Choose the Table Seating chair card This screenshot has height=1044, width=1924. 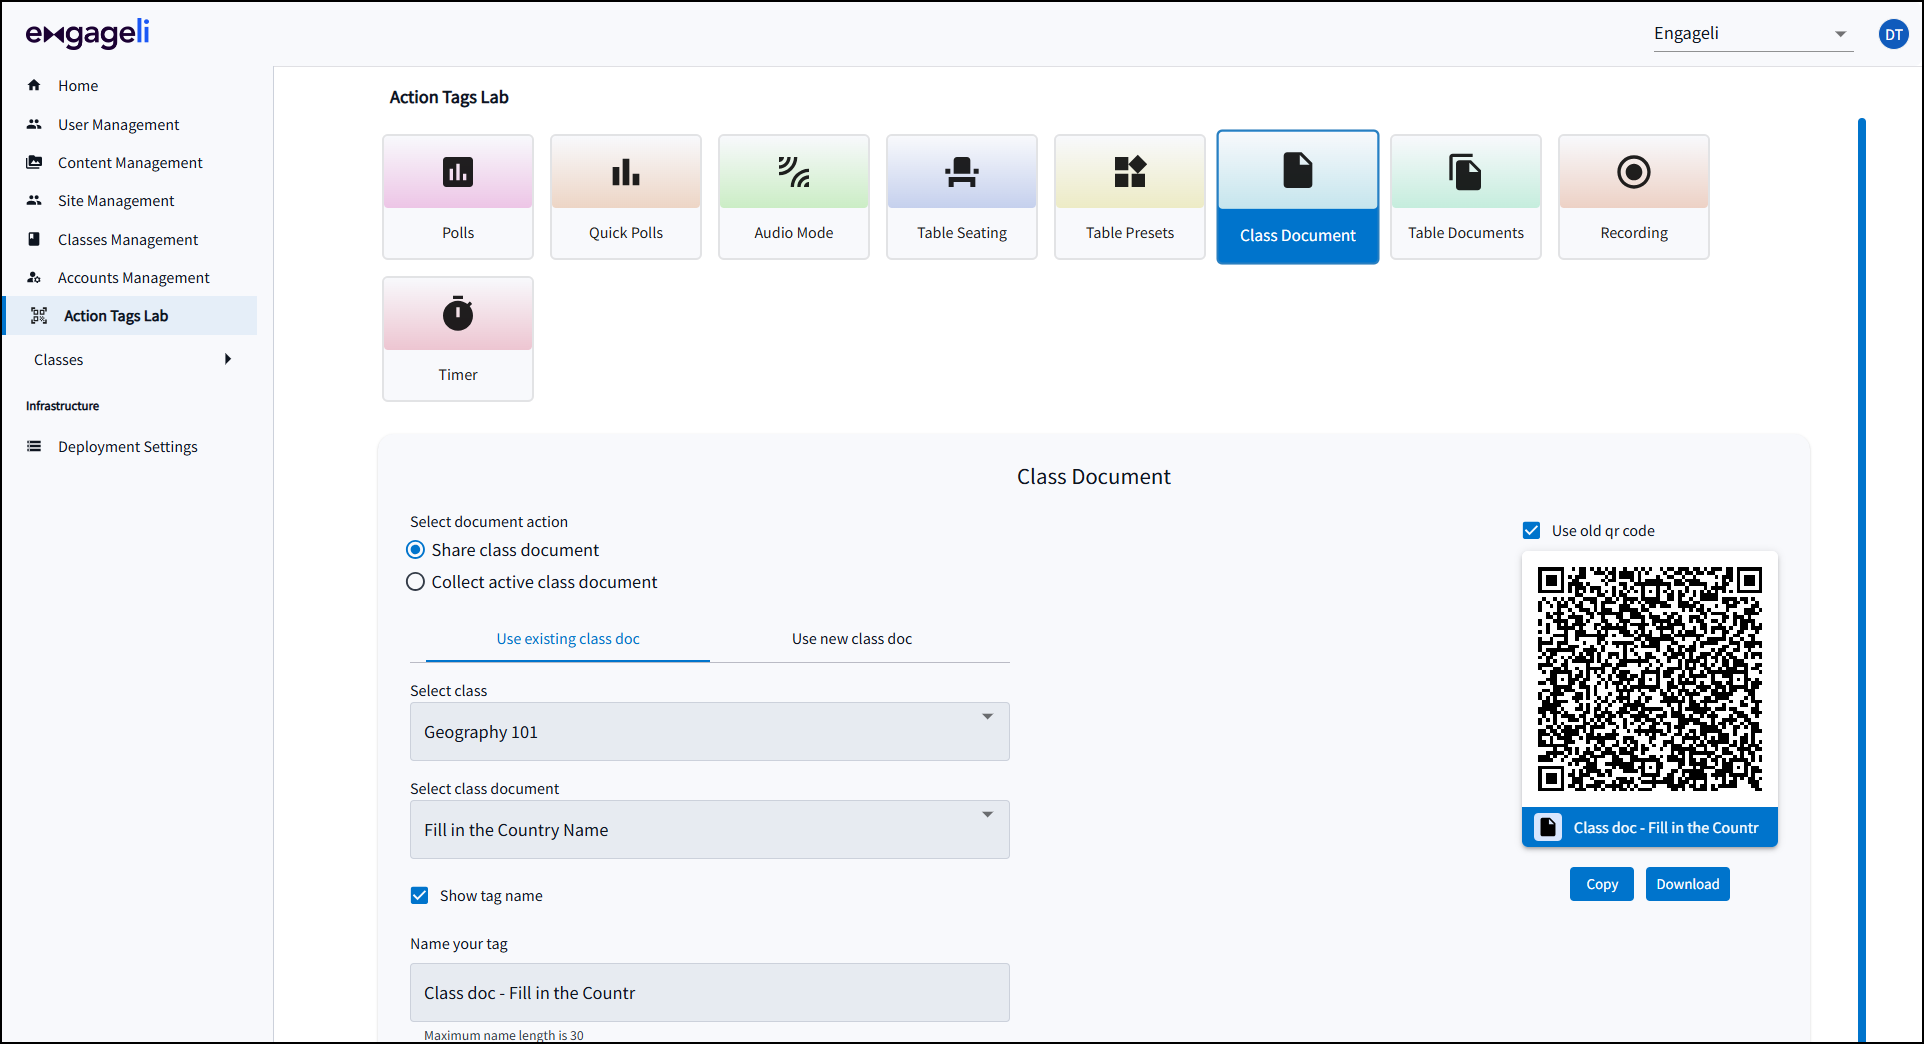pyautogui.click(x=962, y=197)
